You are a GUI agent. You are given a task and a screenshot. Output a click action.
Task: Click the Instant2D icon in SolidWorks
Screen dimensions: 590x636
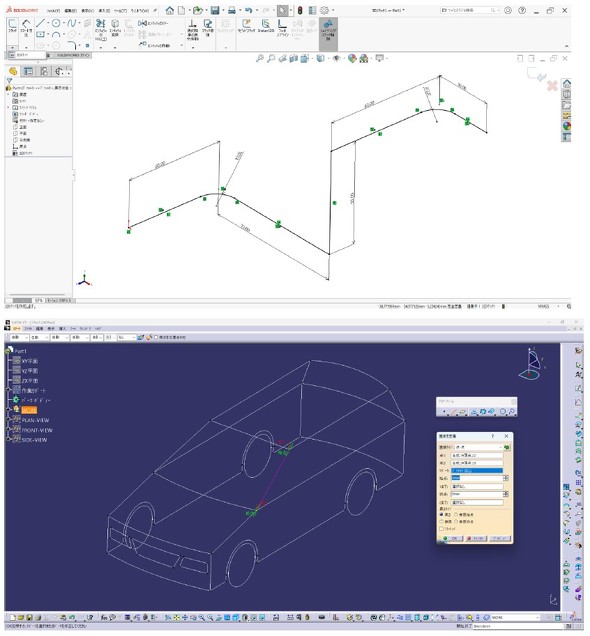click(x=265, y=26)
